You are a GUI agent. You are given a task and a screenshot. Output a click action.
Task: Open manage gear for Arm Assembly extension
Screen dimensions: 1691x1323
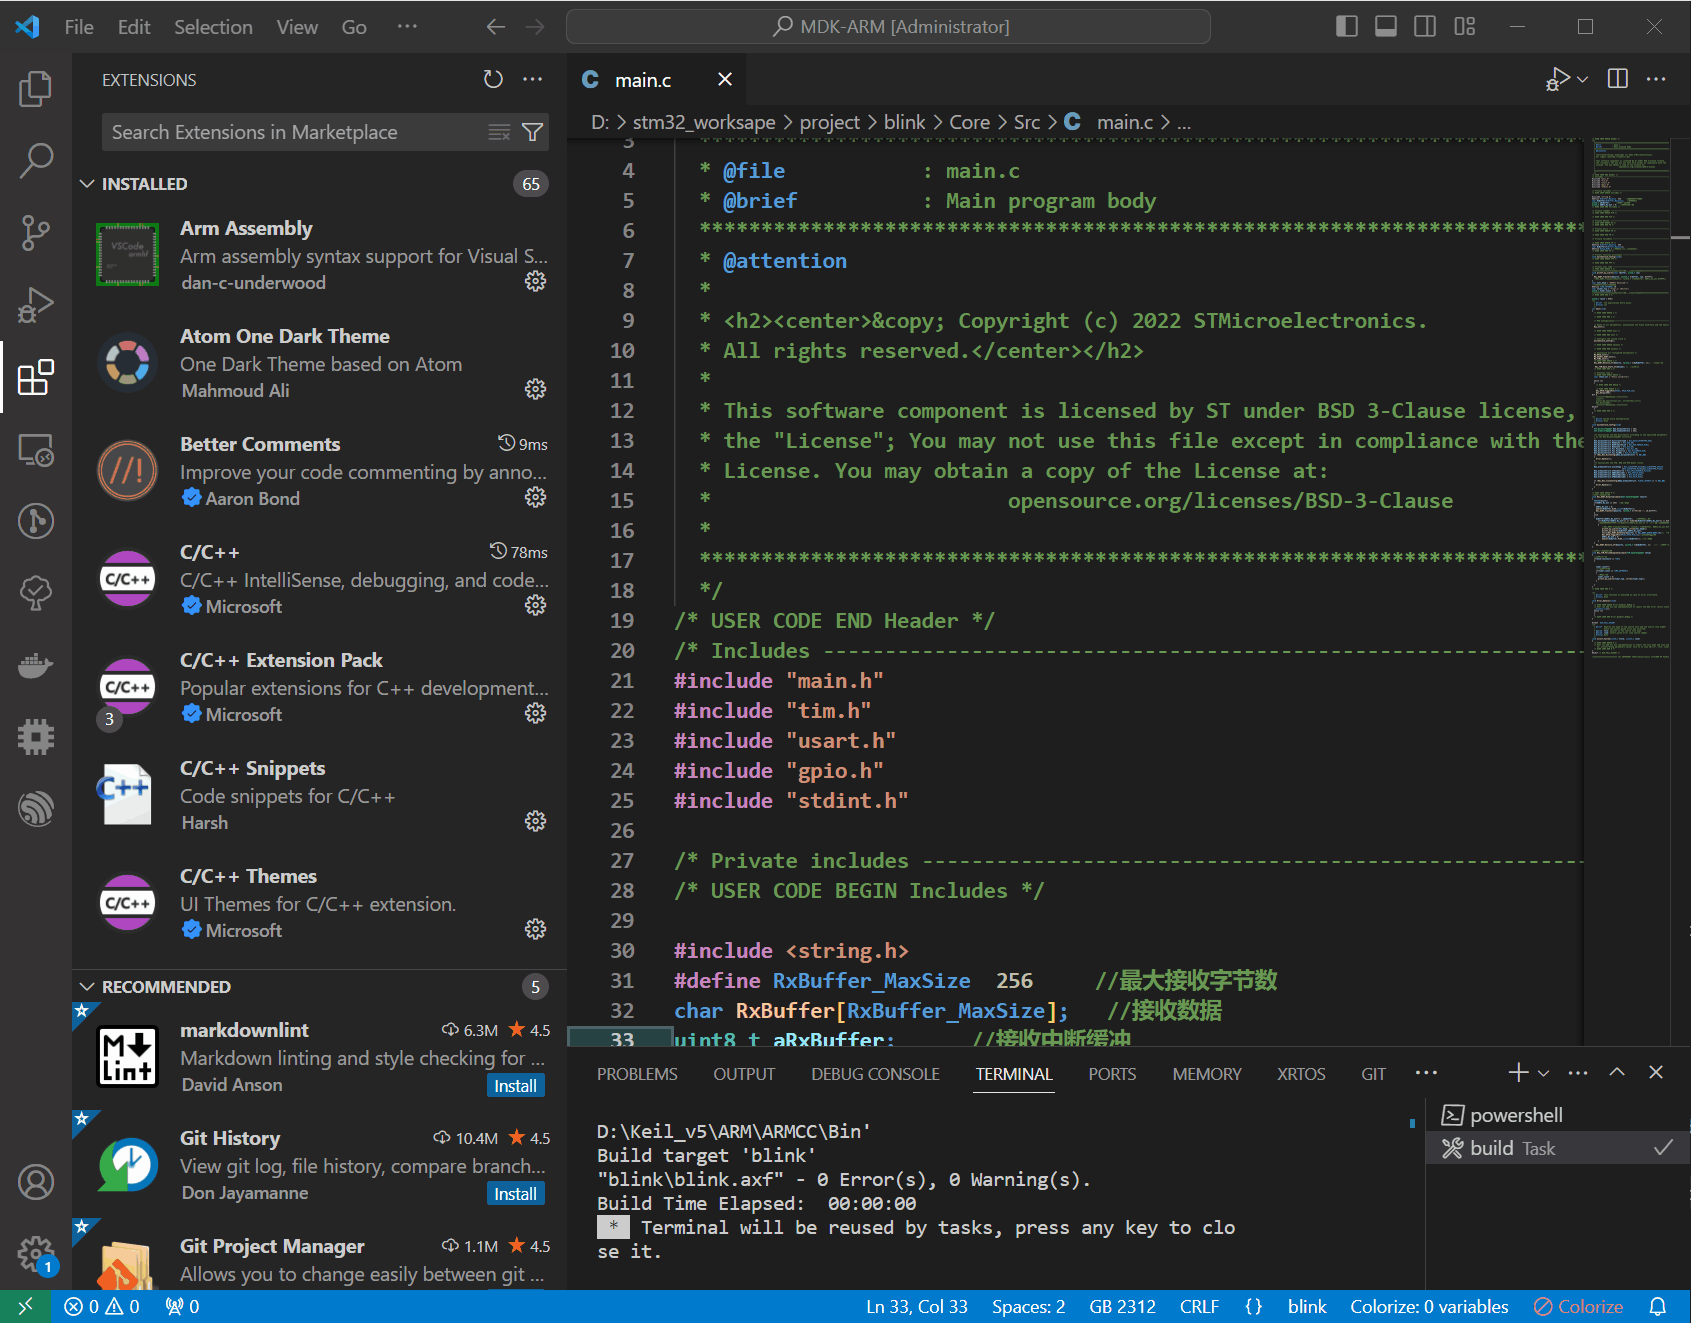(x=536, y=281)
